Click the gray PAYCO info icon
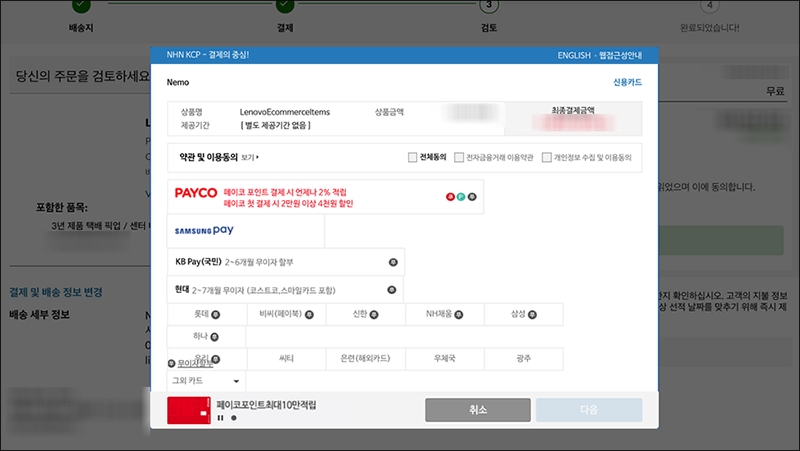800x451 pixels. pos(472,197)
